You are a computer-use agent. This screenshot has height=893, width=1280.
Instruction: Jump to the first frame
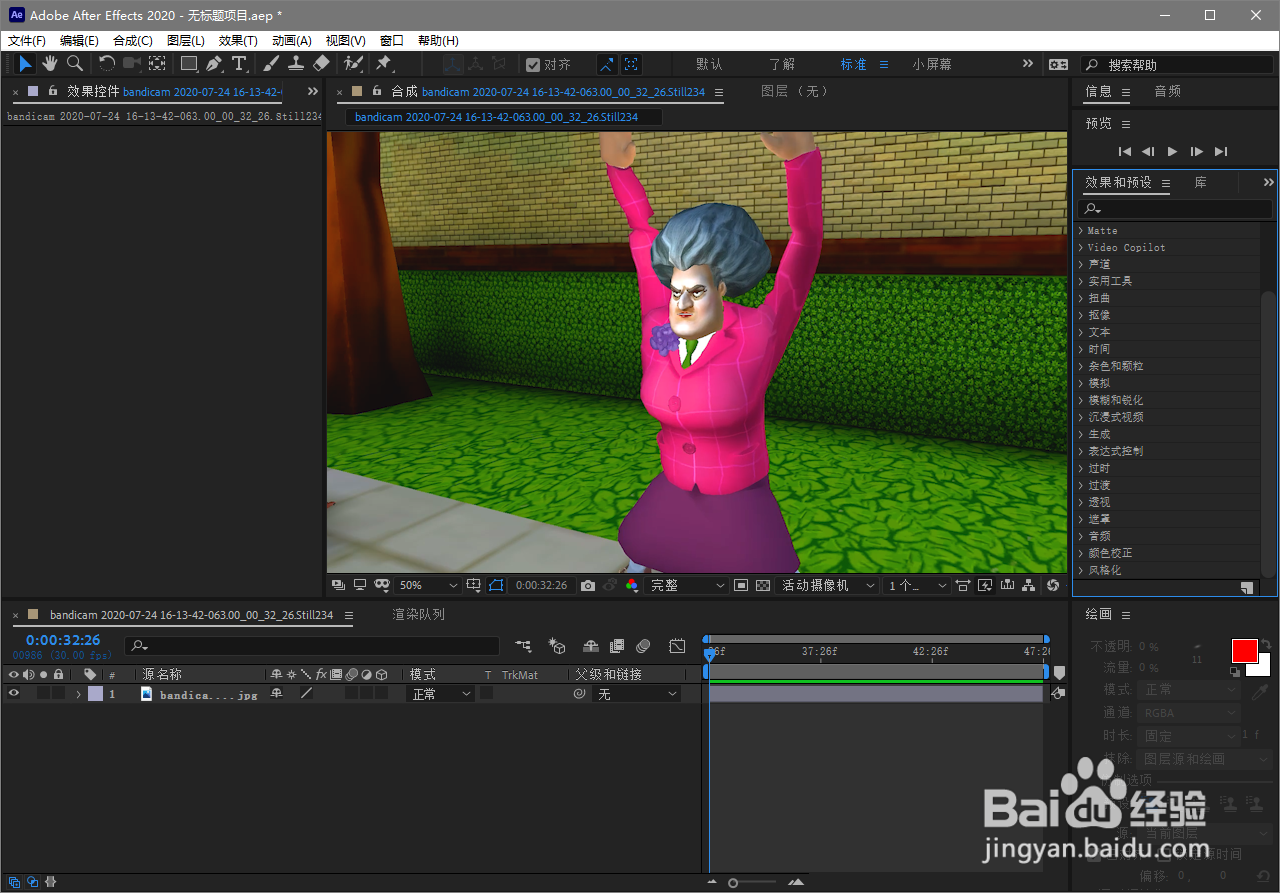point(1125,151)
